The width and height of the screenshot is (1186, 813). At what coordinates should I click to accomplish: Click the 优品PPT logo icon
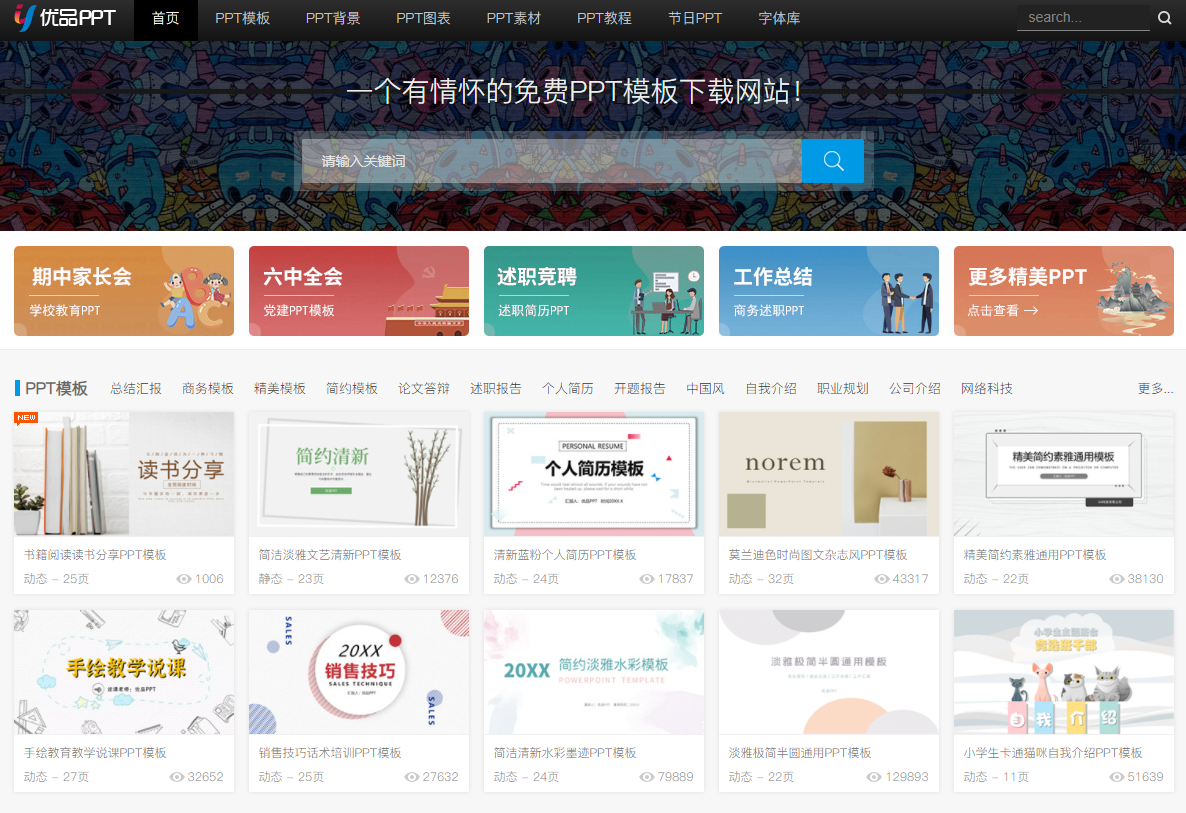[22, 18]
